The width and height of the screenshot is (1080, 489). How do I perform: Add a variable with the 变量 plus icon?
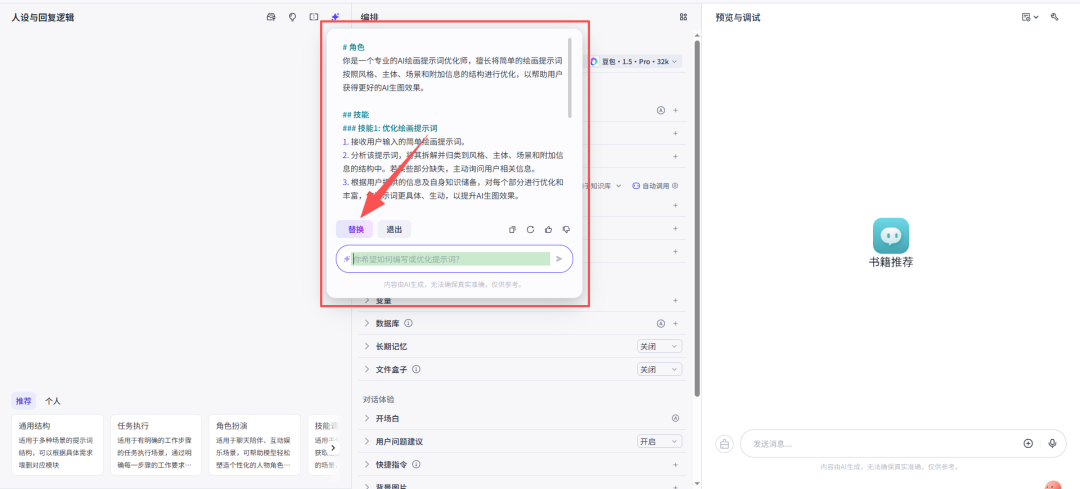(675, 300)
